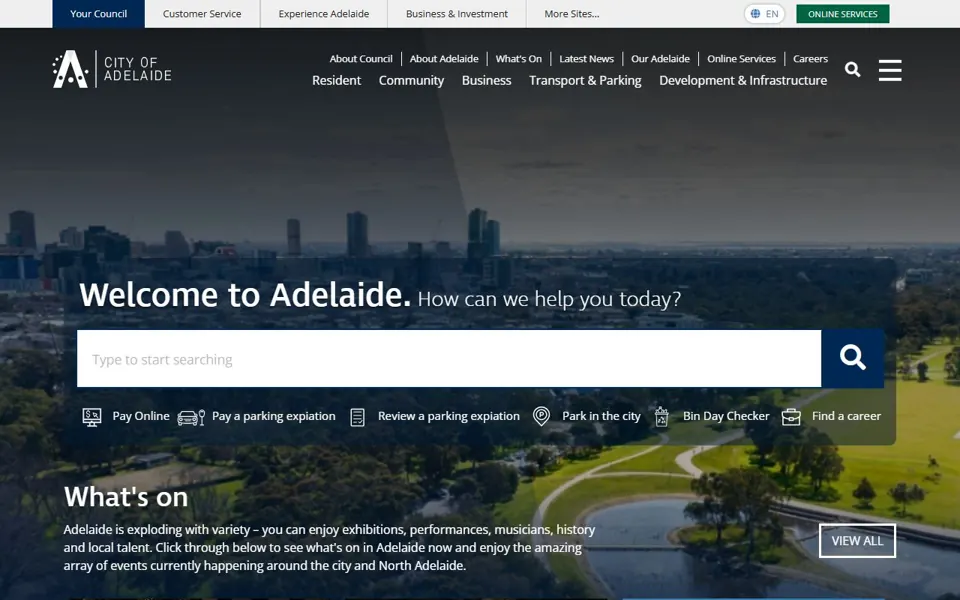Open the About Adelaide link
Screen dimensions: 960x600
444,59
